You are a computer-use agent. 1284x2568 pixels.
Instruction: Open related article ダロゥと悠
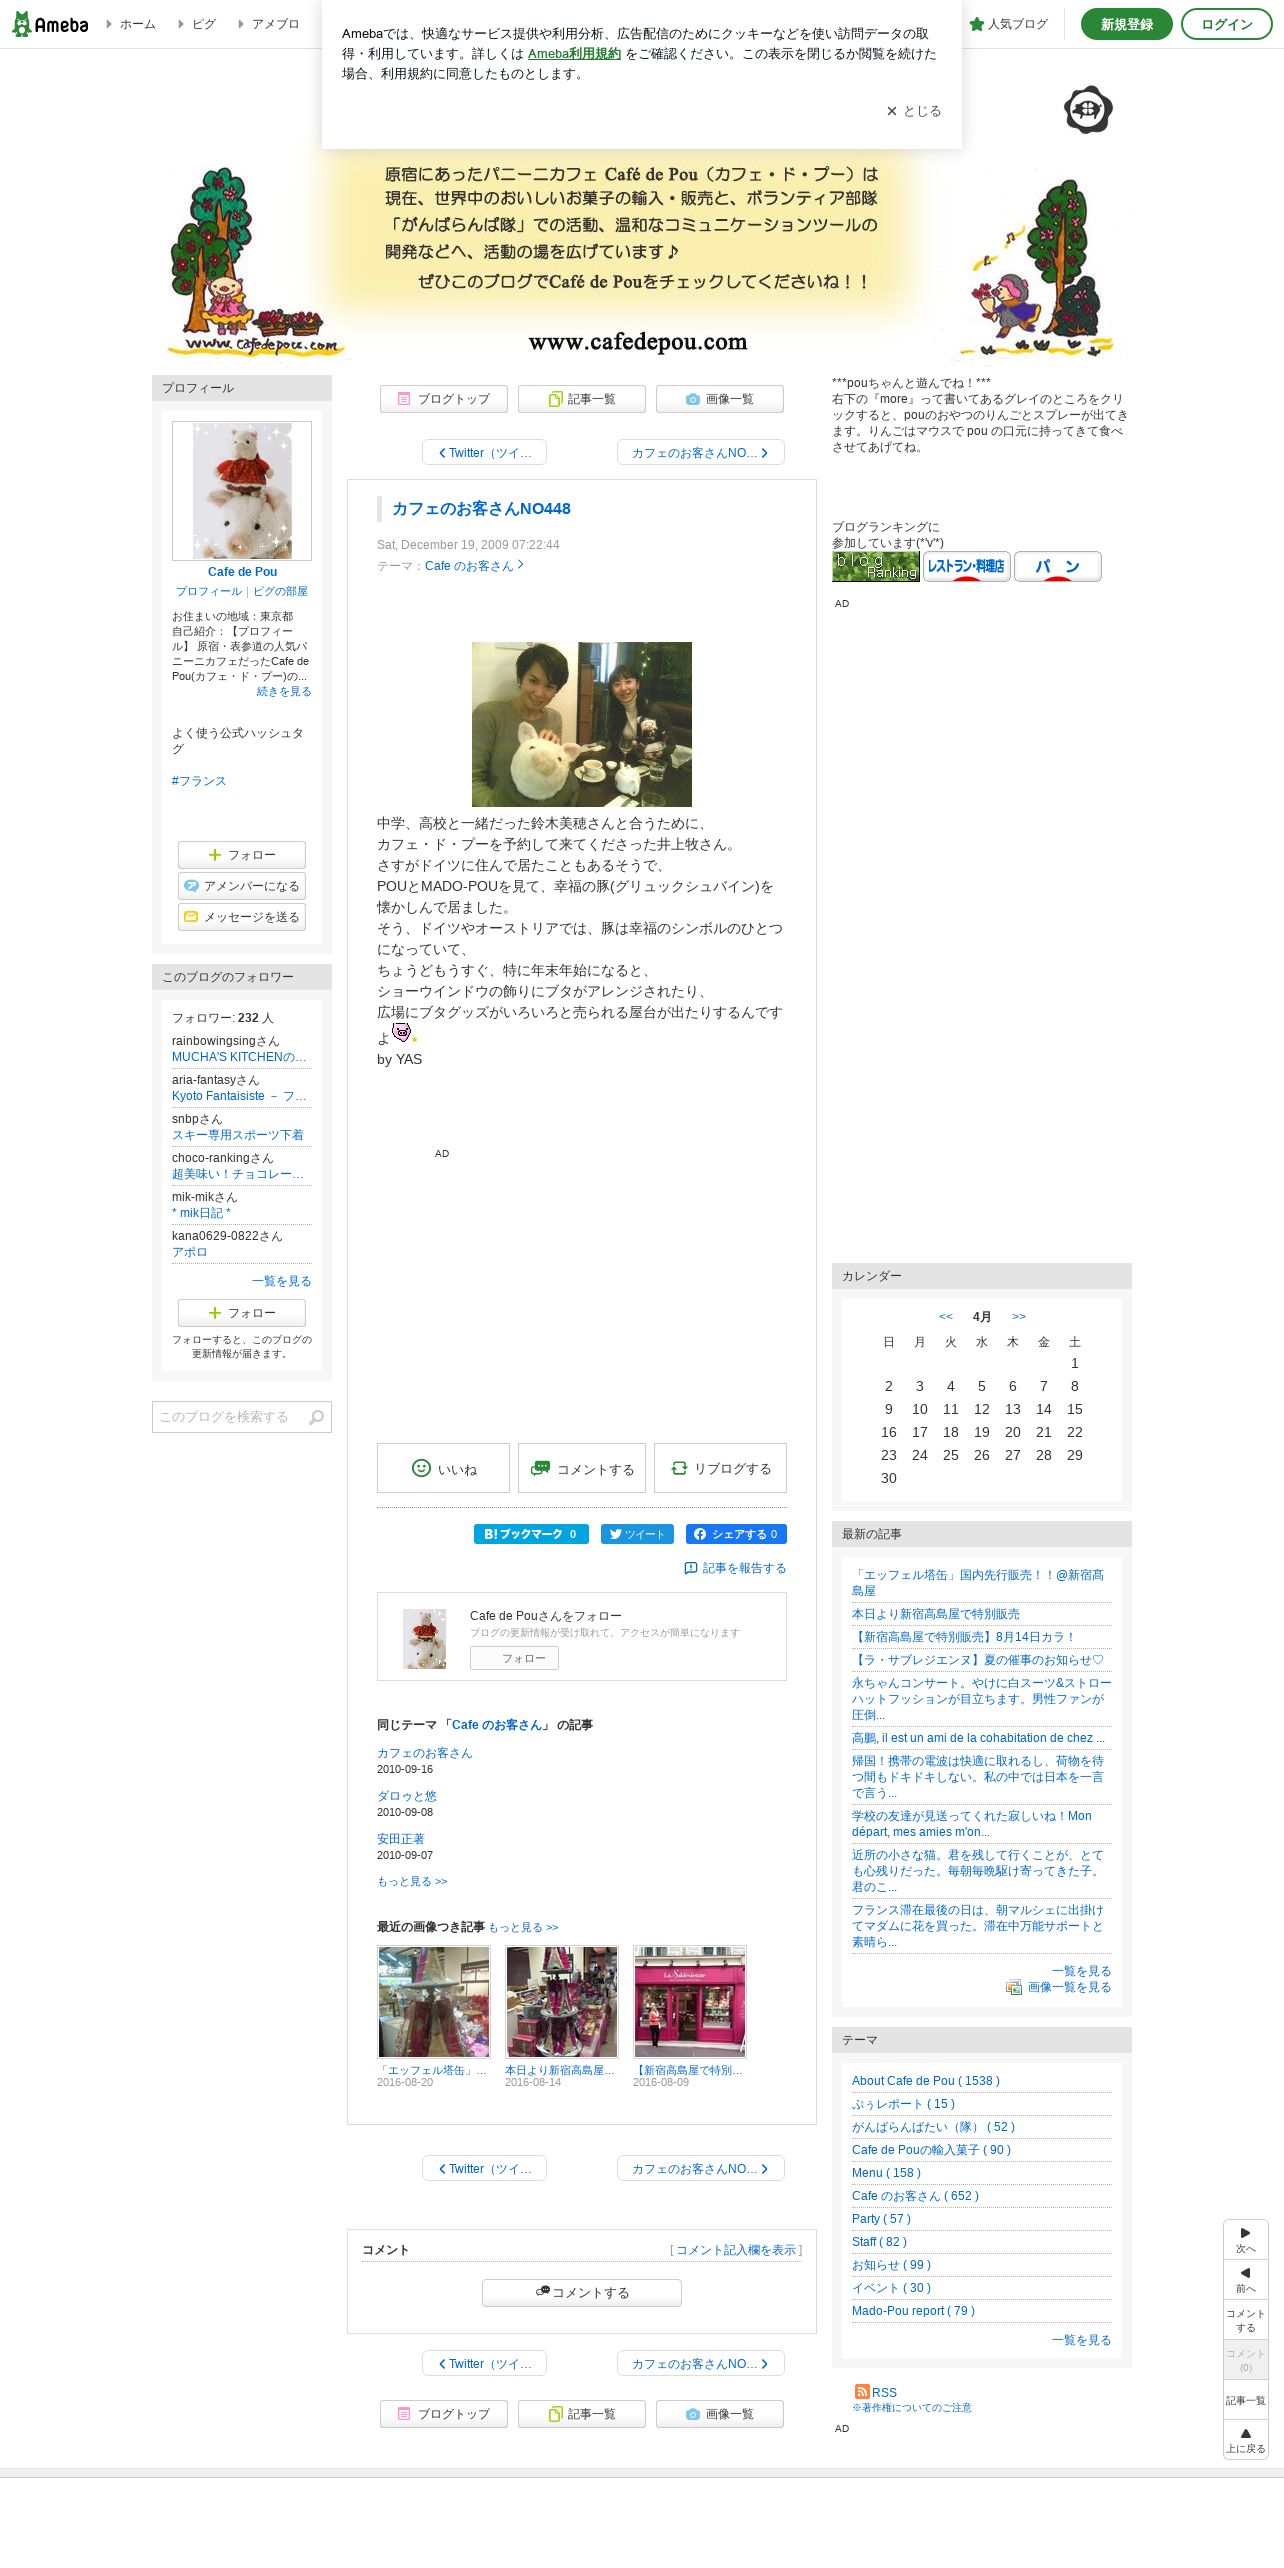point(407,1796)
